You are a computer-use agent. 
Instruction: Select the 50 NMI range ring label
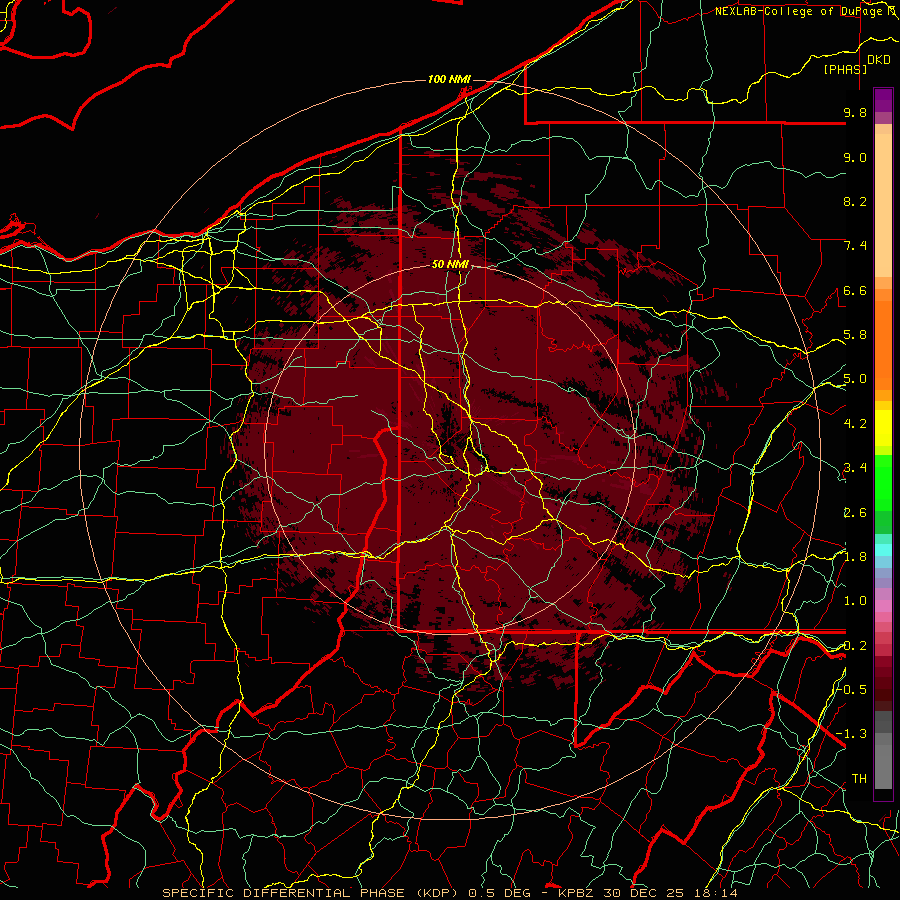[451, 264]
